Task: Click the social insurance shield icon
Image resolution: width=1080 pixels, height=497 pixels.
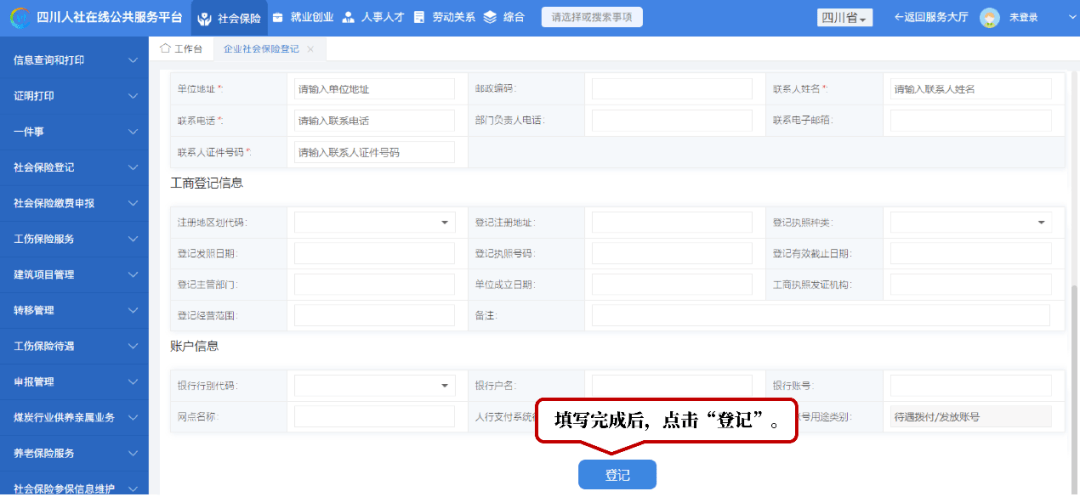Action: [x=205, y=18]
